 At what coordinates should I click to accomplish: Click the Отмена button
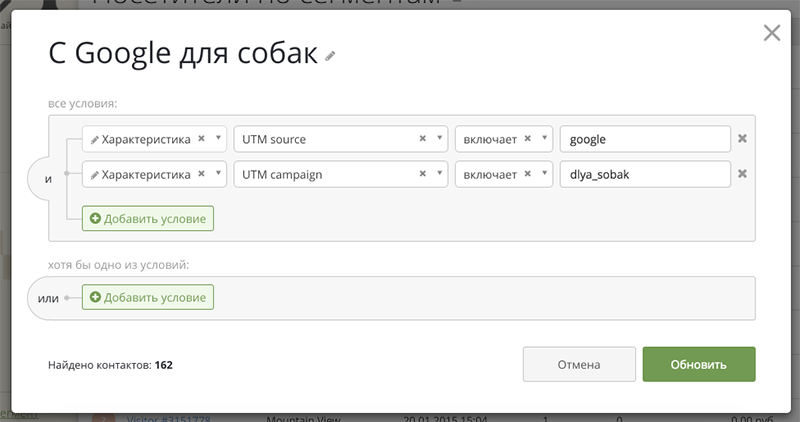(579, 364)
